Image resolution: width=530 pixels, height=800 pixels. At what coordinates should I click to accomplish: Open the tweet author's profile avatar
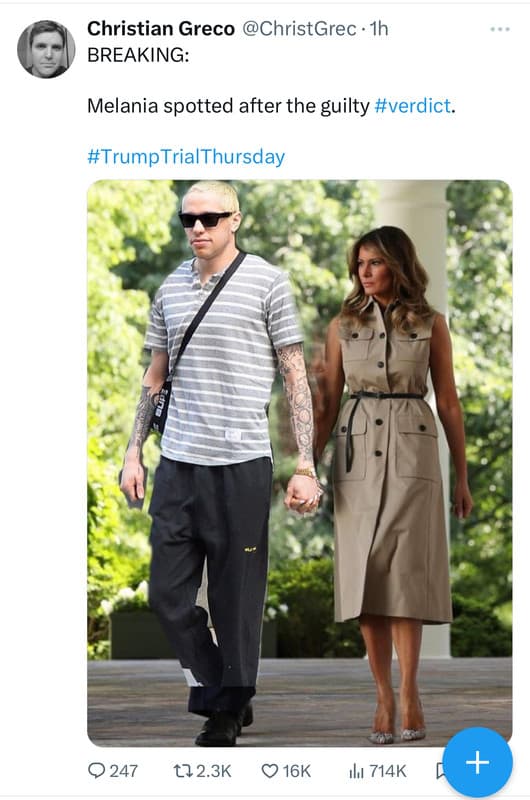click(x=46, y=49)
